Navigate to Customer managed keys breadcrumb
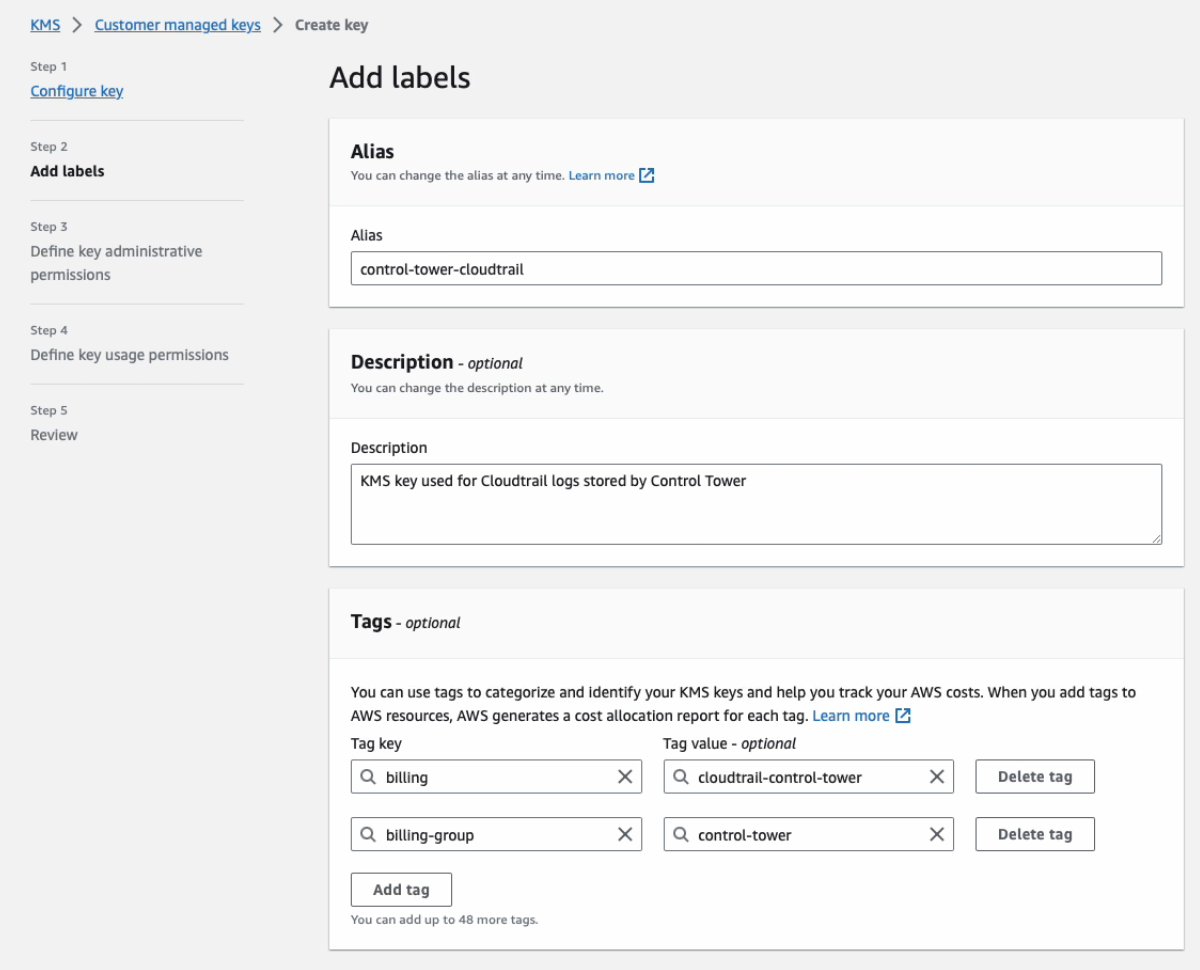 coord(177,25)
